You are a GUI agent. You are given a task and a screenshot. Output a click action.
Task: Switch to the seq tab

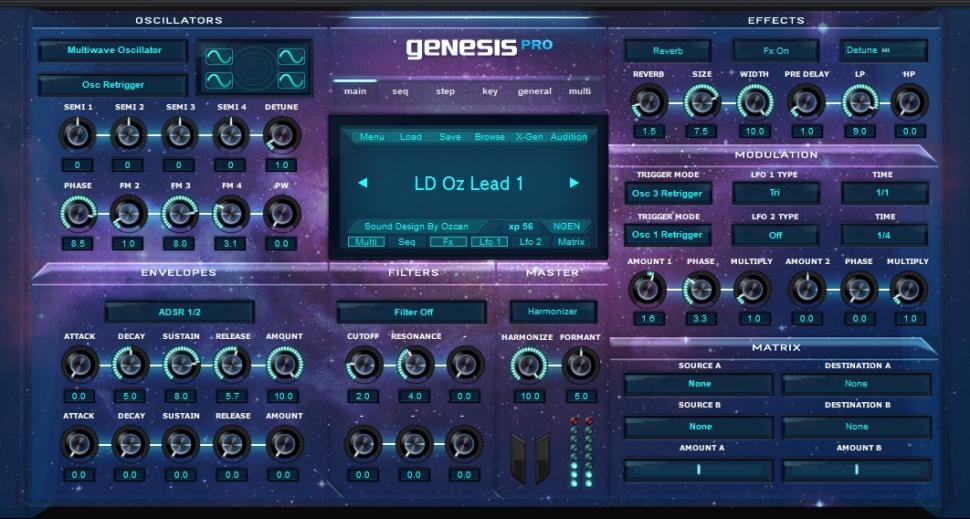pos(400,92)
